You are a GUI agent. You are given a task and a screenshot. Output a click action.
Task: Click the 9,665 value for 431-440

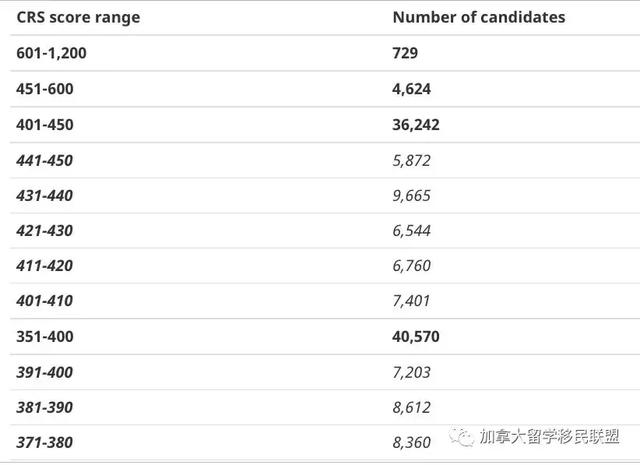pyautogui.click(x=411, y=196)
